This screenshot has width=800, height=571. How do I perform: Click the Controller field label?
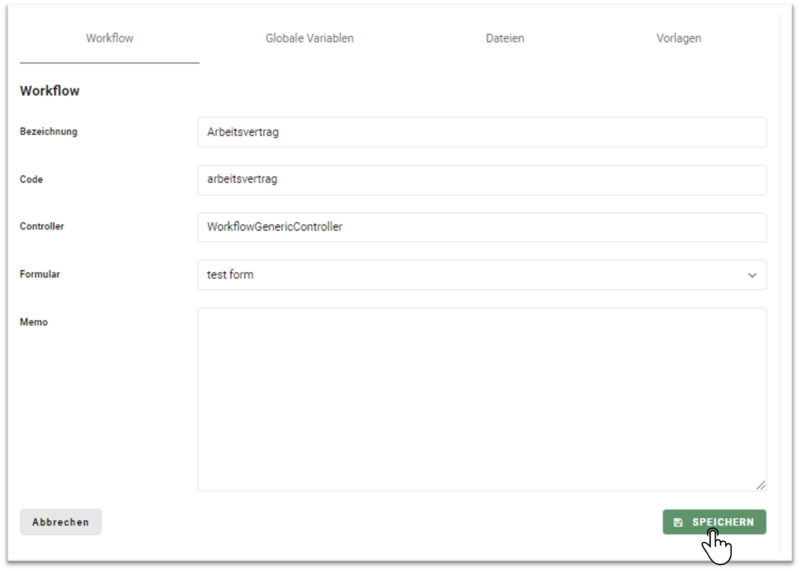(x=42, y=227)
